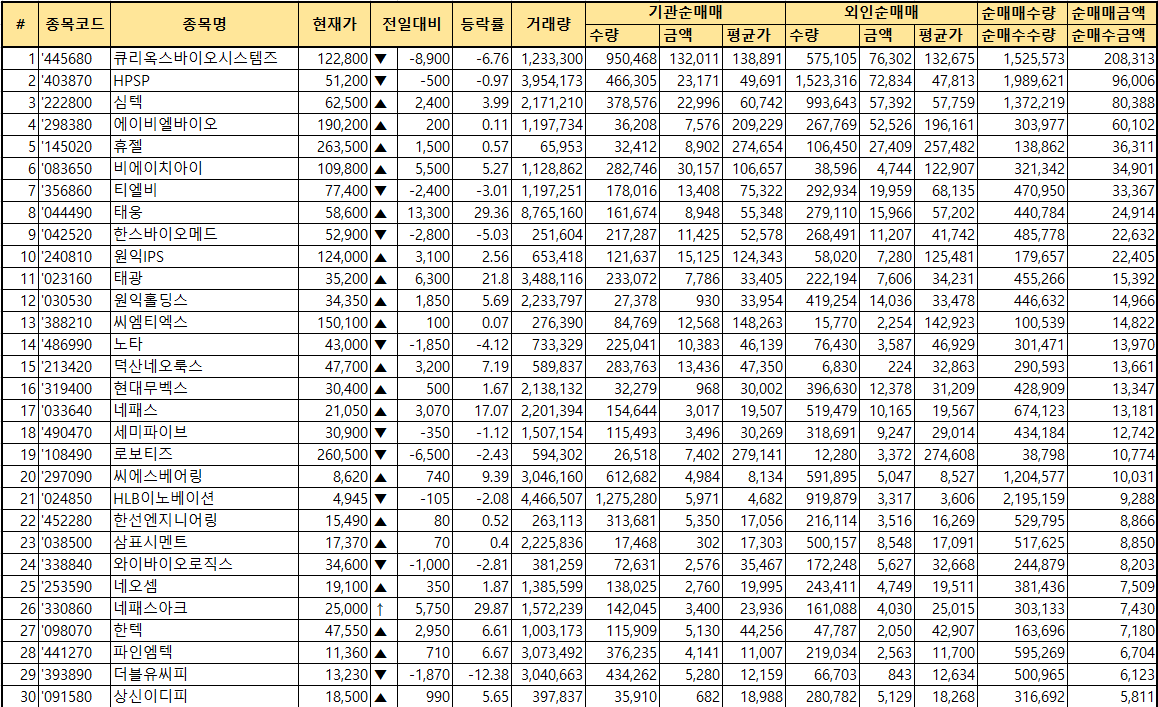Select stock code '091580

(x=66, y=697)
